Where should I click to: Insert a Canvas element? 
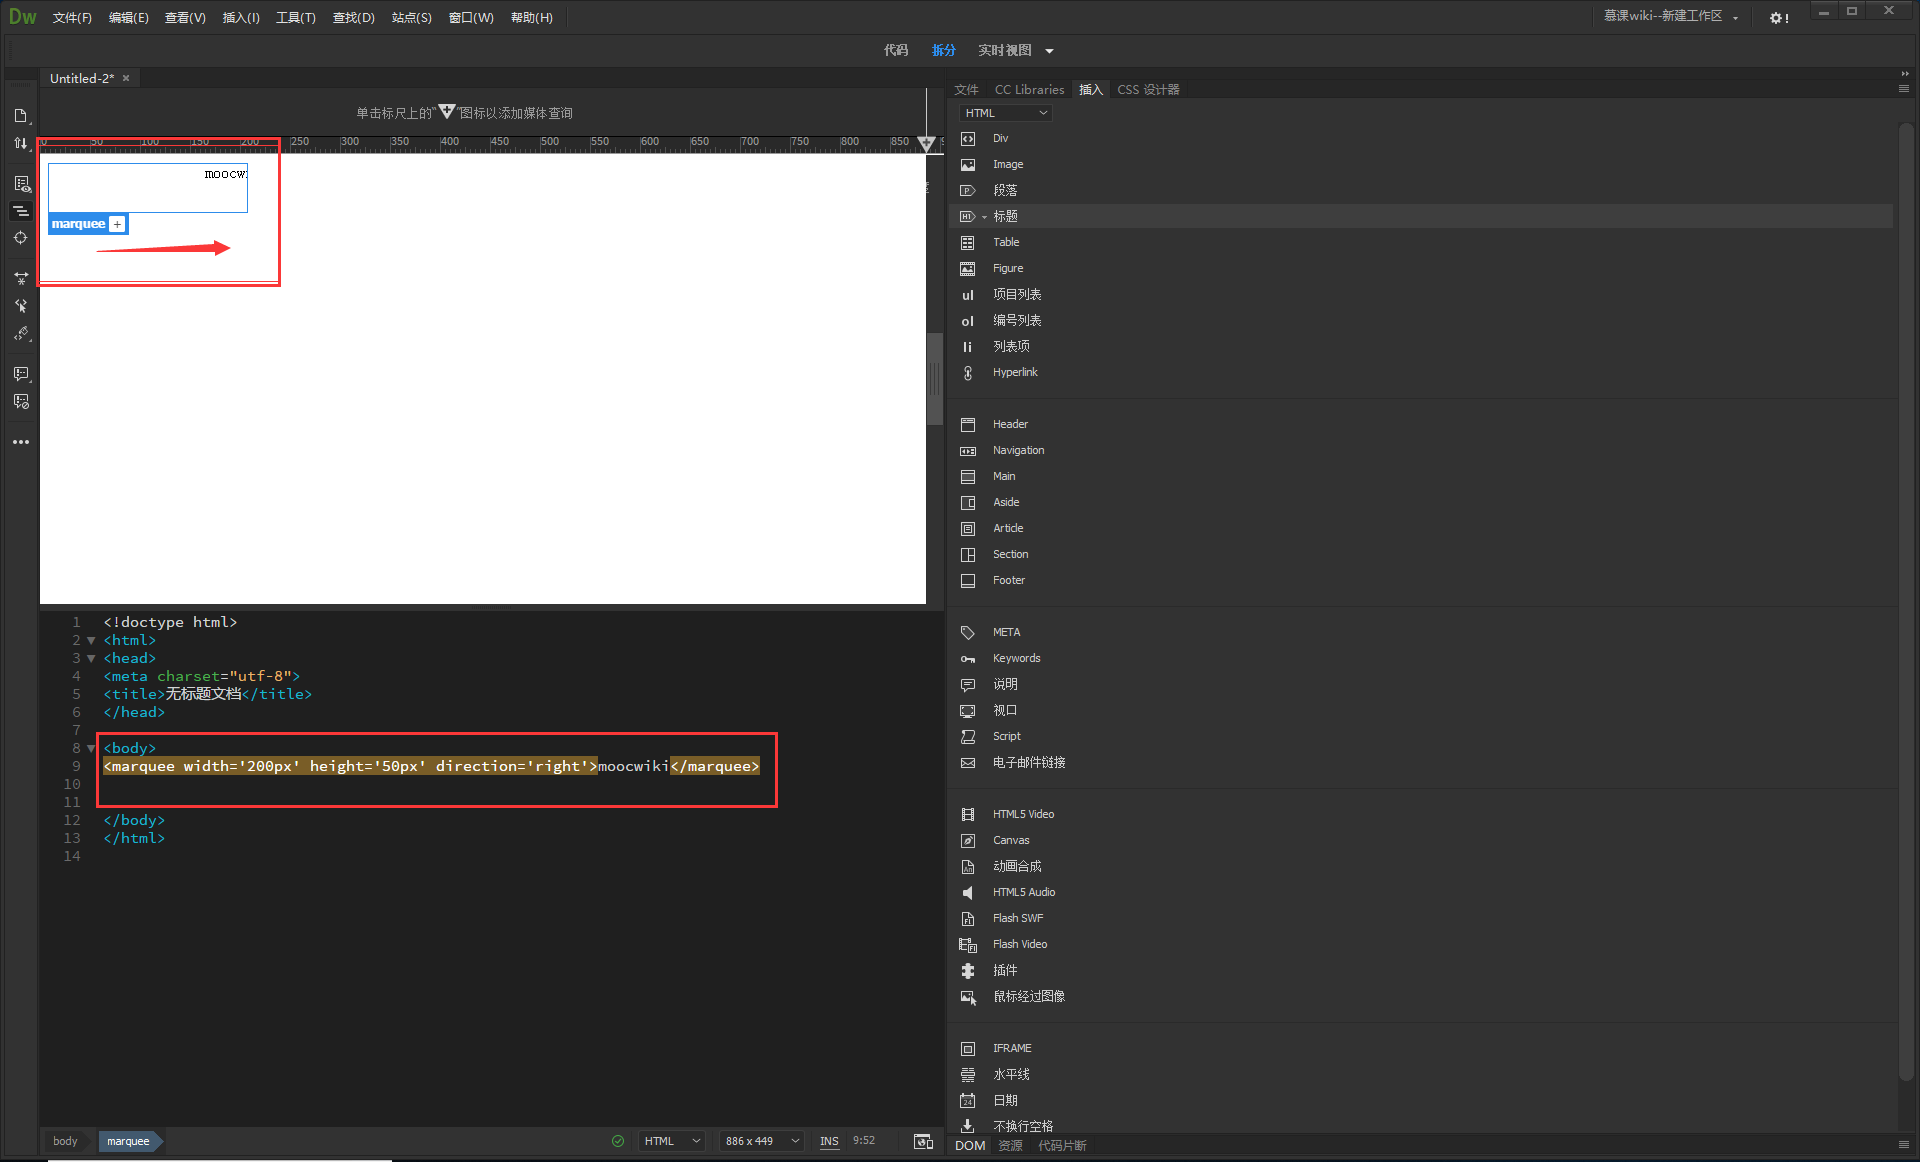click(1011, 840)
